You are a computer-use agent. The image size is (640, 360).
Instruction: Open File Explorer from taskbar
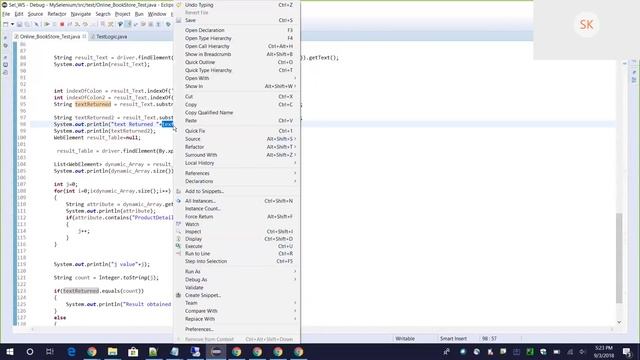coord(112,351)
